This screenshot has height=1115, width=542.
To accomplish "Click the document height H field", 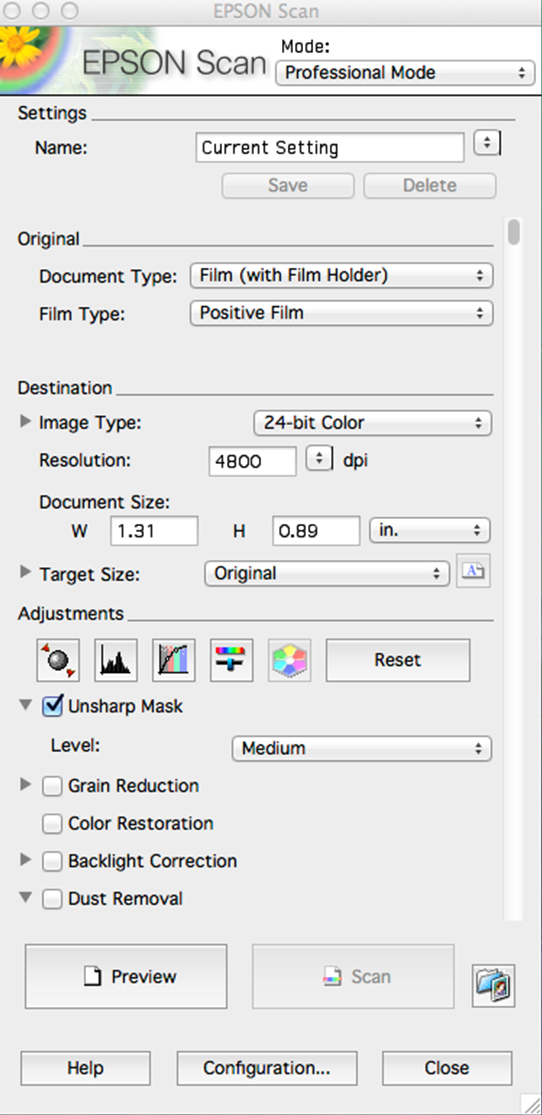I will pyautogui.click(x=316, y=531).
